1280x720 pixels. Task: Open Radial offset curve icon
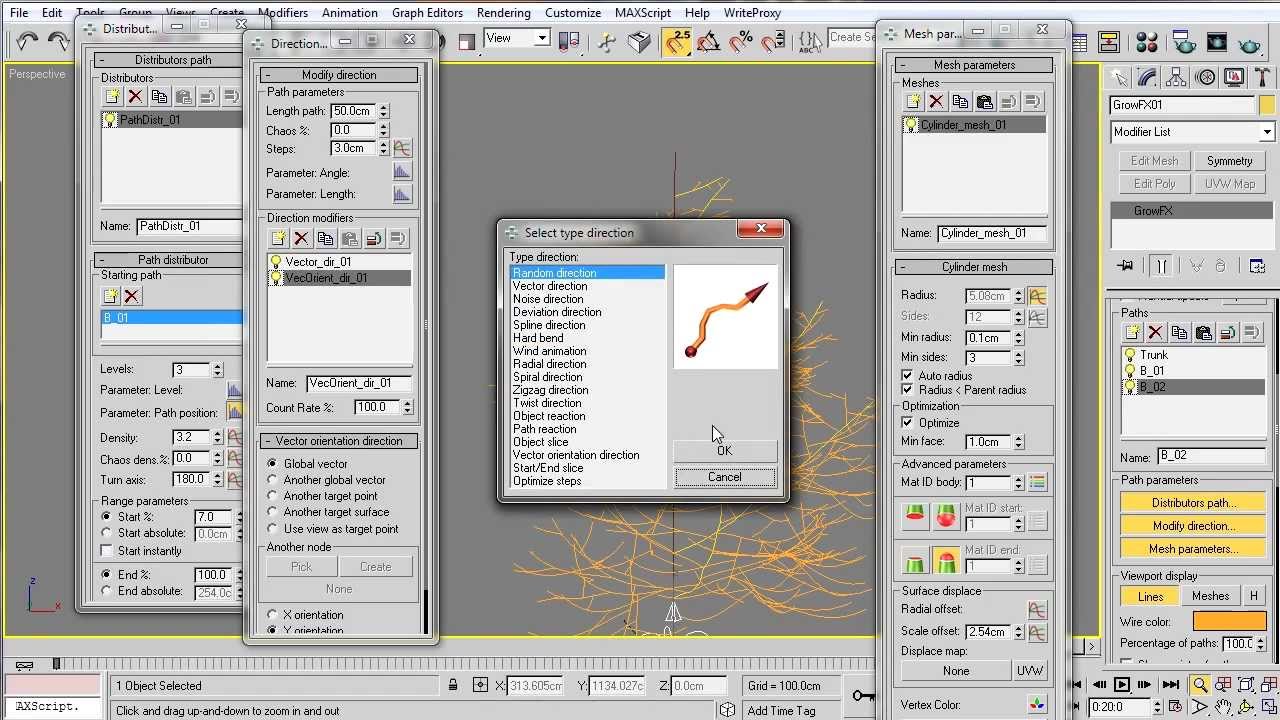point(1037,609)
